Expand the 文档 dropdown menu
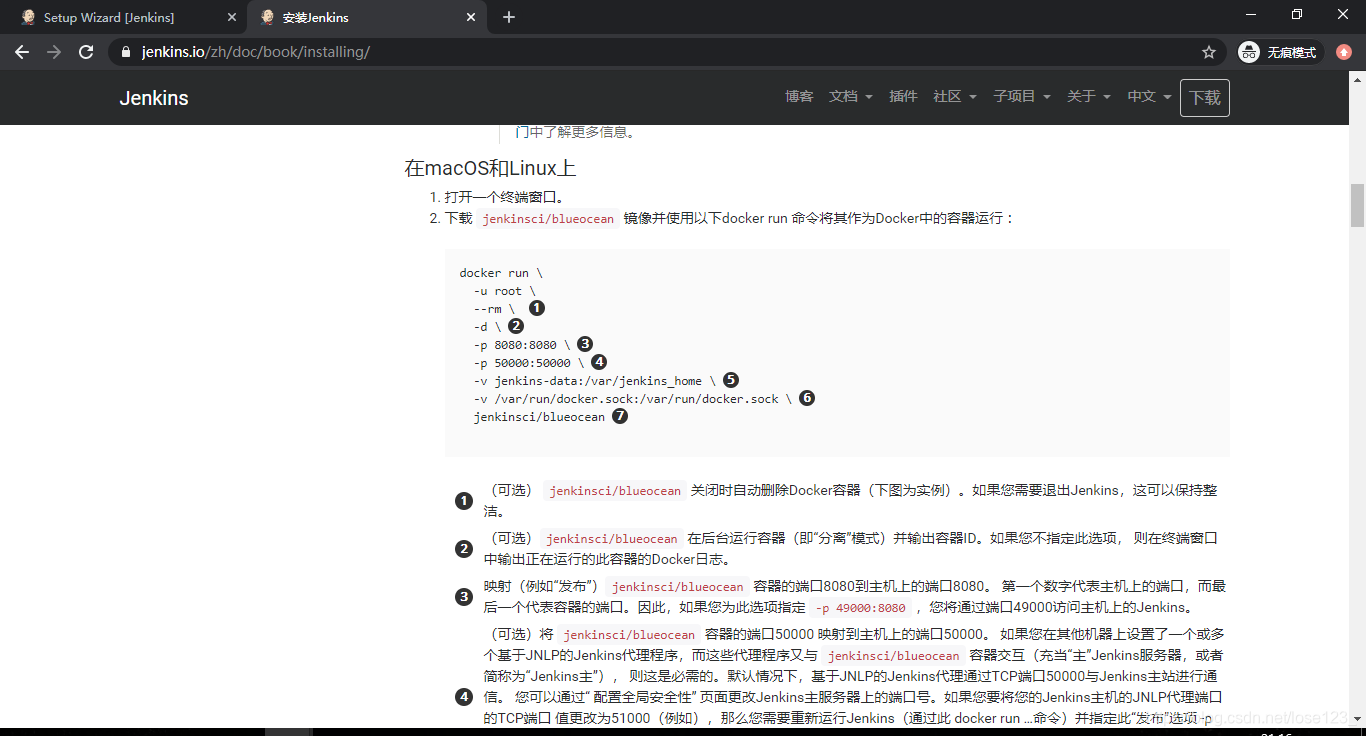 click(851, 97)
